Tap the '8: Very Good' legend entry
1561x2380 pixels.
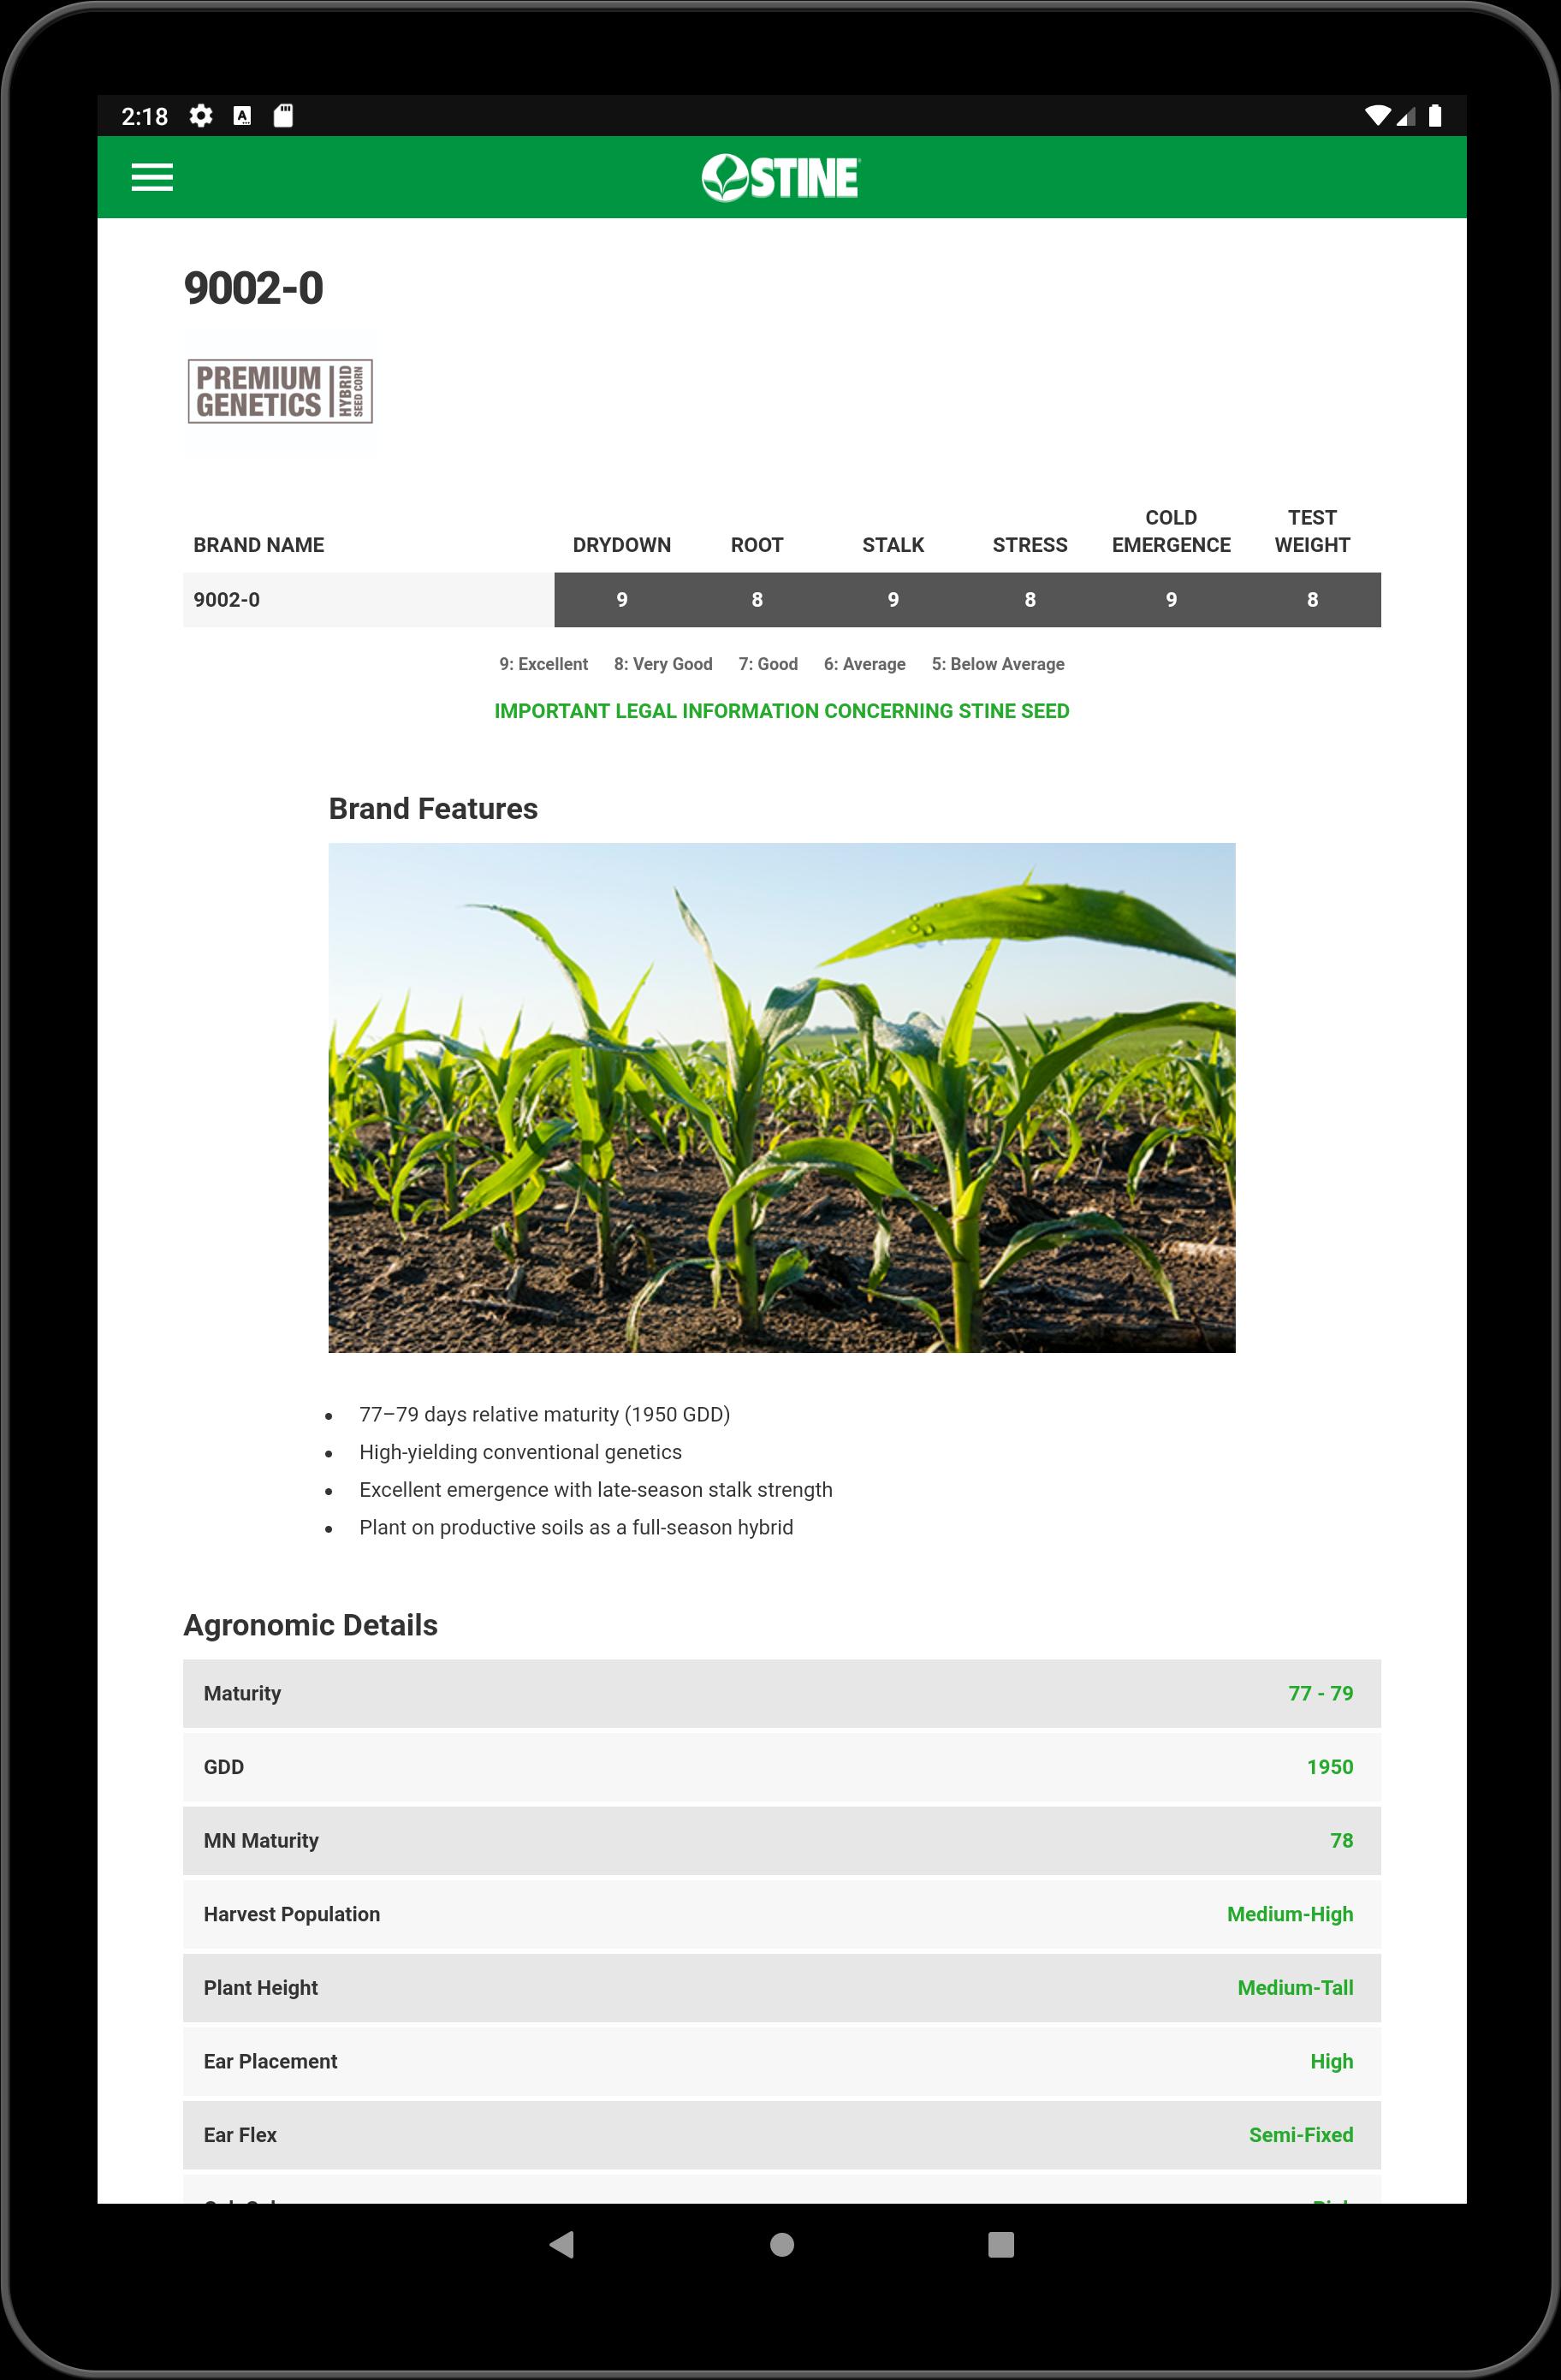pyautogui.click(x=663, y=664)
